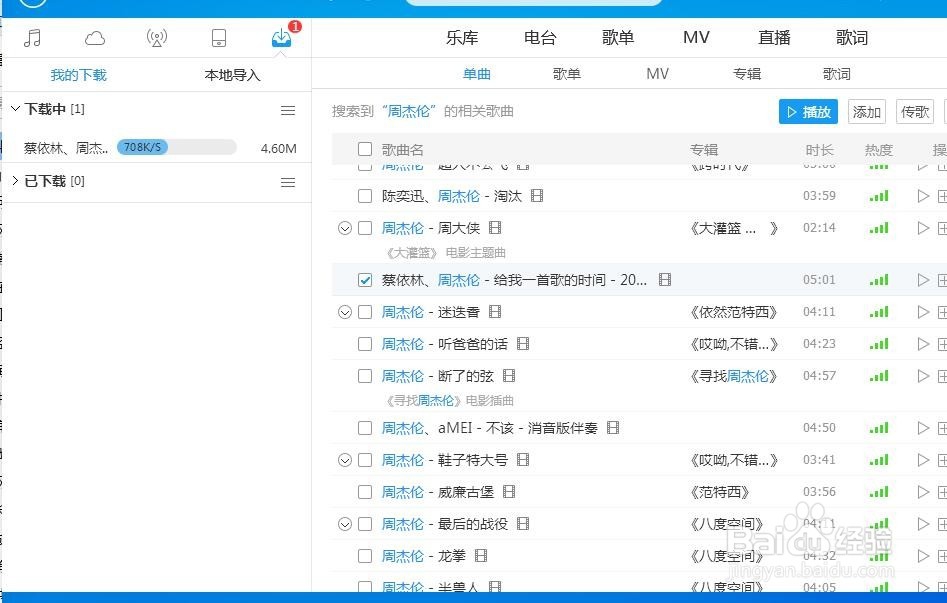Expand the versions arrow beside 迷迭香

click(x=345, y=312)
